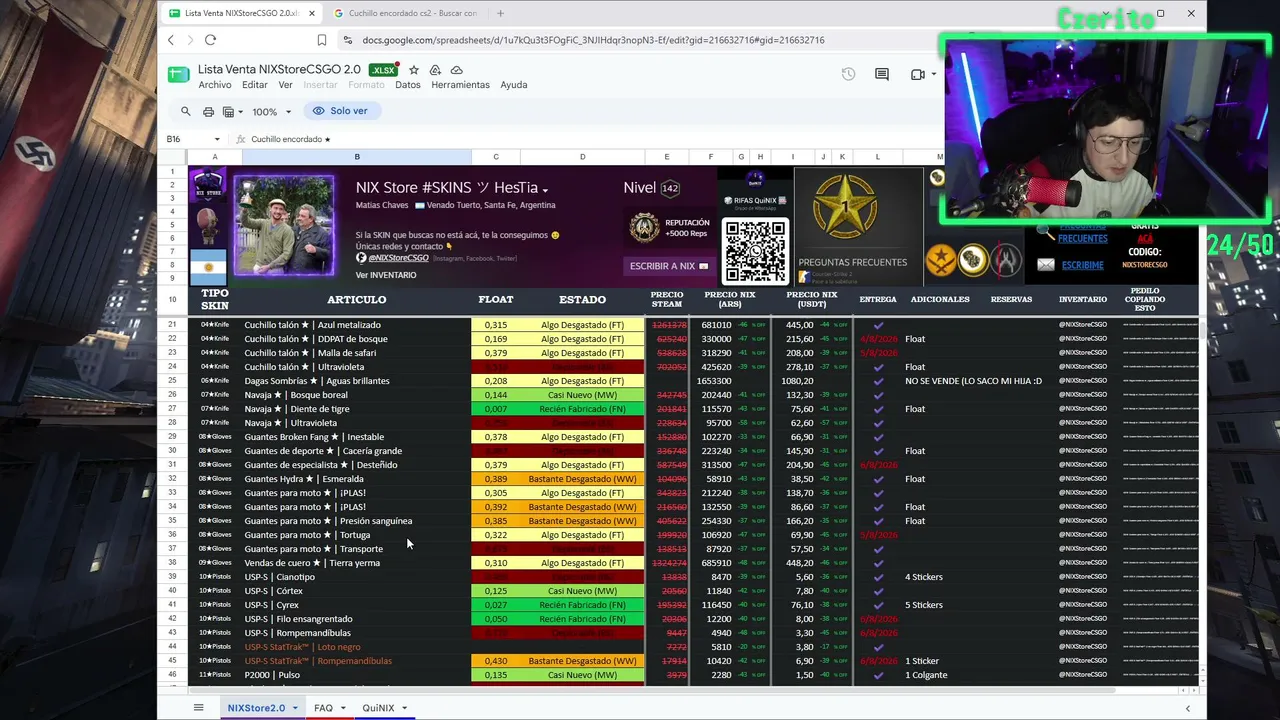Open the all sheets list icon

point(198,708)
